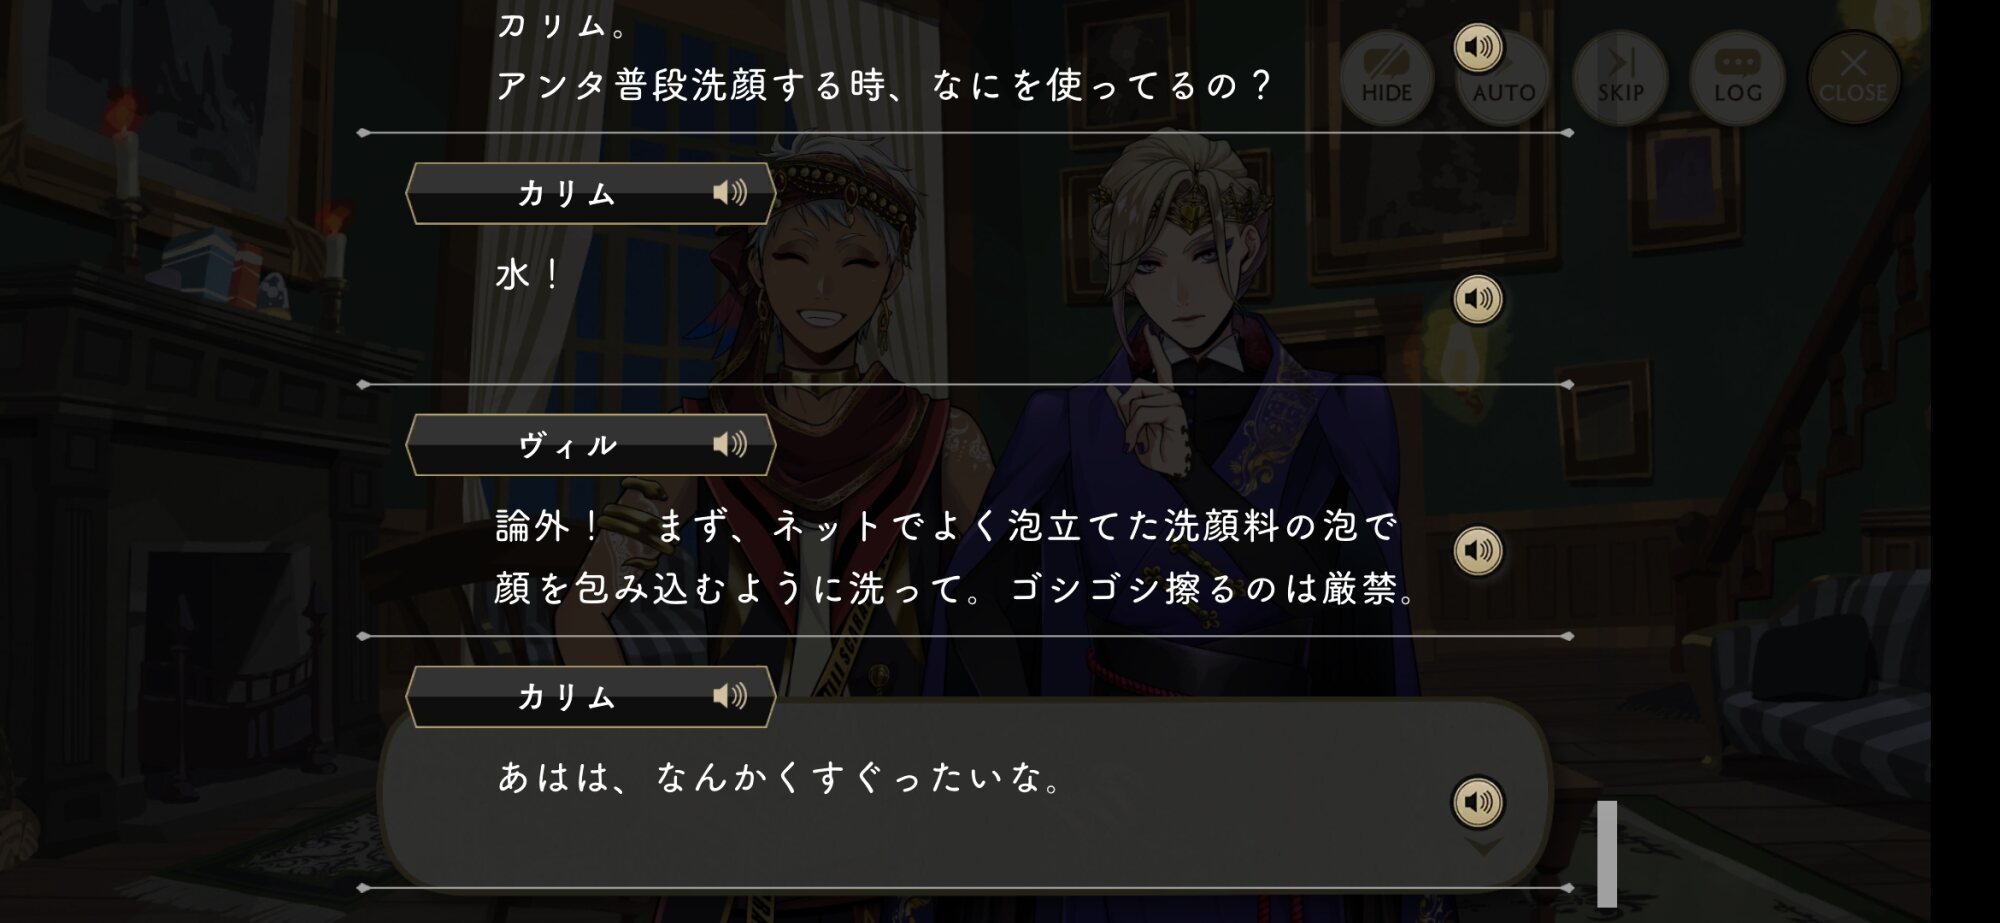The width and height of the screenshot is (2000, 923).
Task: Tap speaker icon on first カリム name tag
Action: click(x=730, y=192)
